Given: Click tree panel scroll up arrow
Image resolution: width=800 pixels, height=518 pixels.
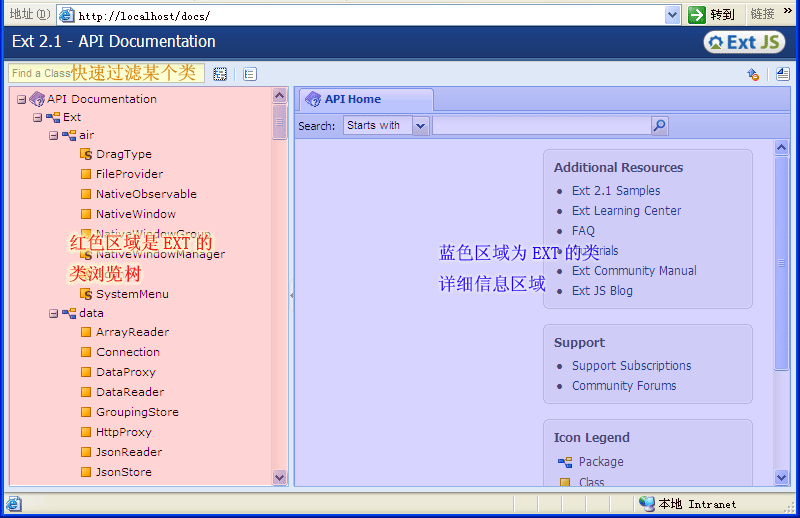Looking at the screenshot, I should coord(279,95).
